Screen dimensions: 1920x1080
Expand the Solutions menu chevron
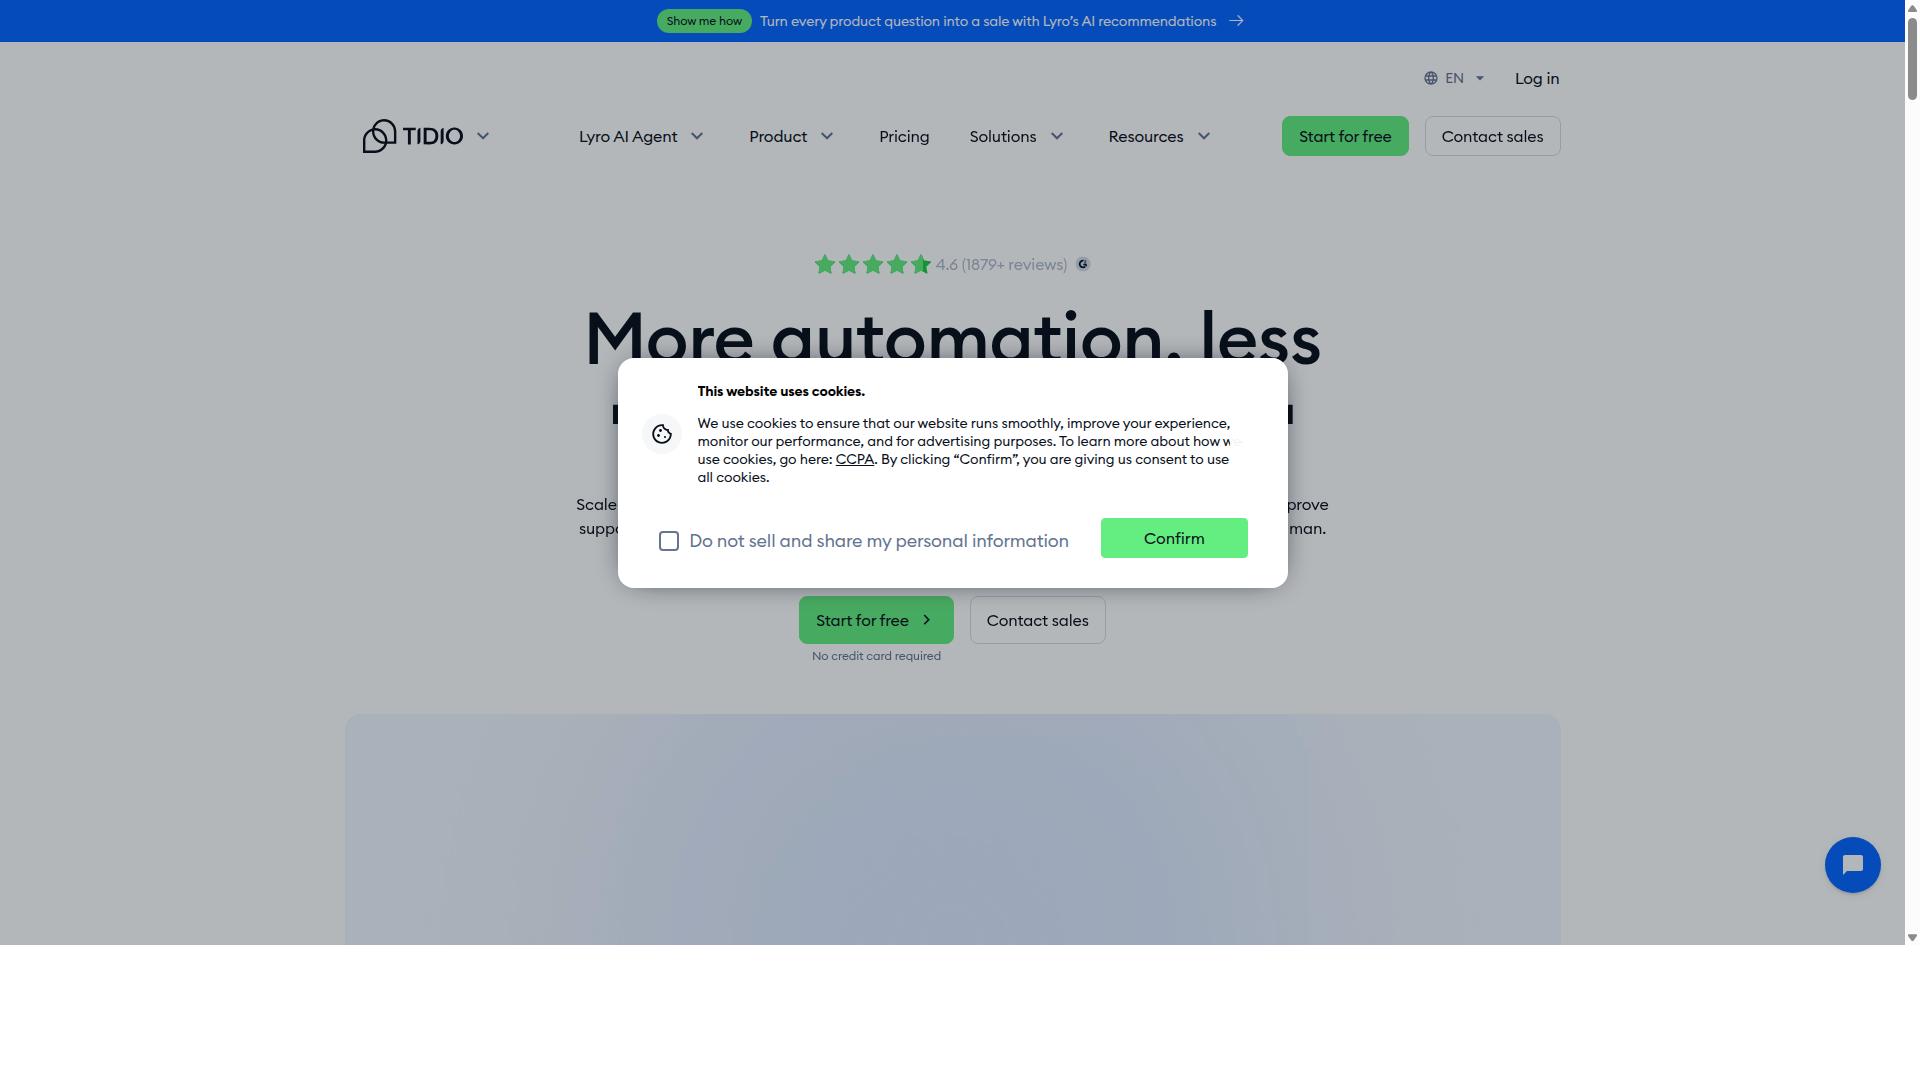click(x=1057, y=136)
